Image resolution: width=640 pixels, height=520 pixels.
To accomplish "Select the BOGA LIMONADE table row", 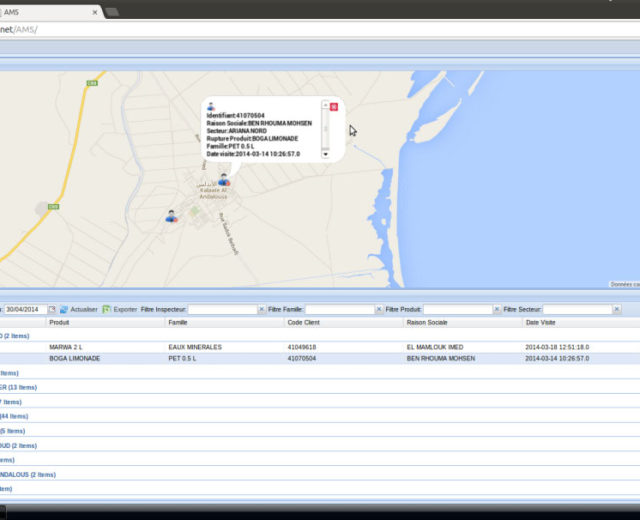I will click(x=300, y=358).
